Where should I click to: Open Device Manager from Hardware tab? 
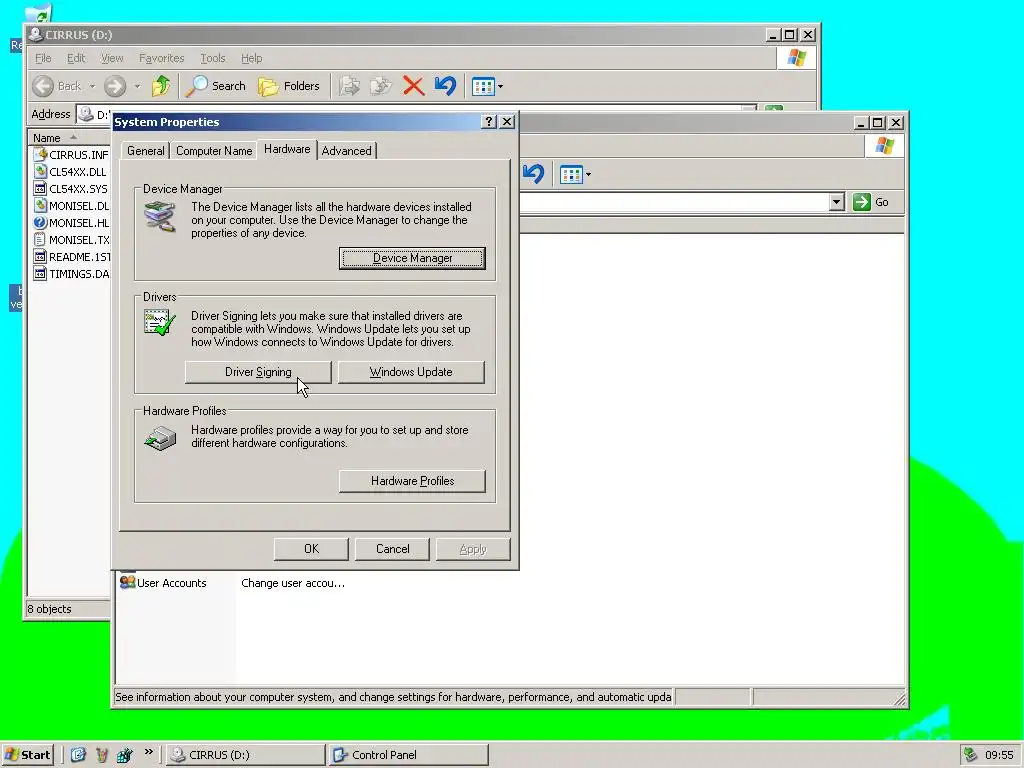(412, 258)
